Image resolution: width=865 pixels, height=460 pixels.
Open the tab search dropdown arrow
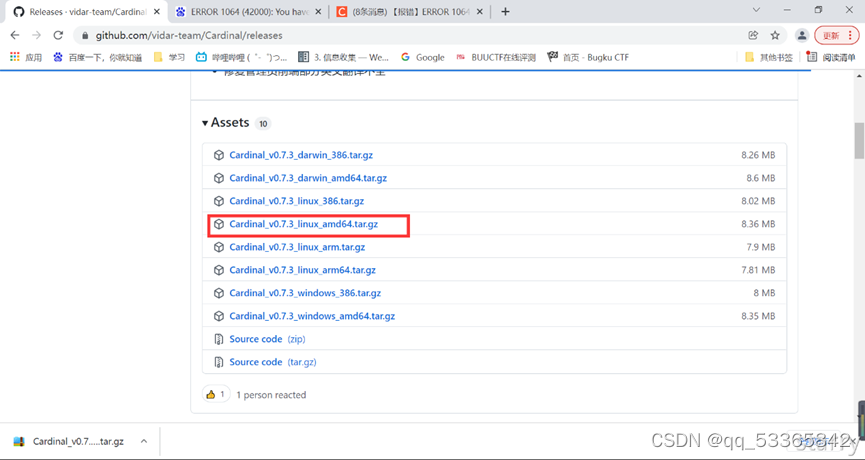click(x=756, y=10)
